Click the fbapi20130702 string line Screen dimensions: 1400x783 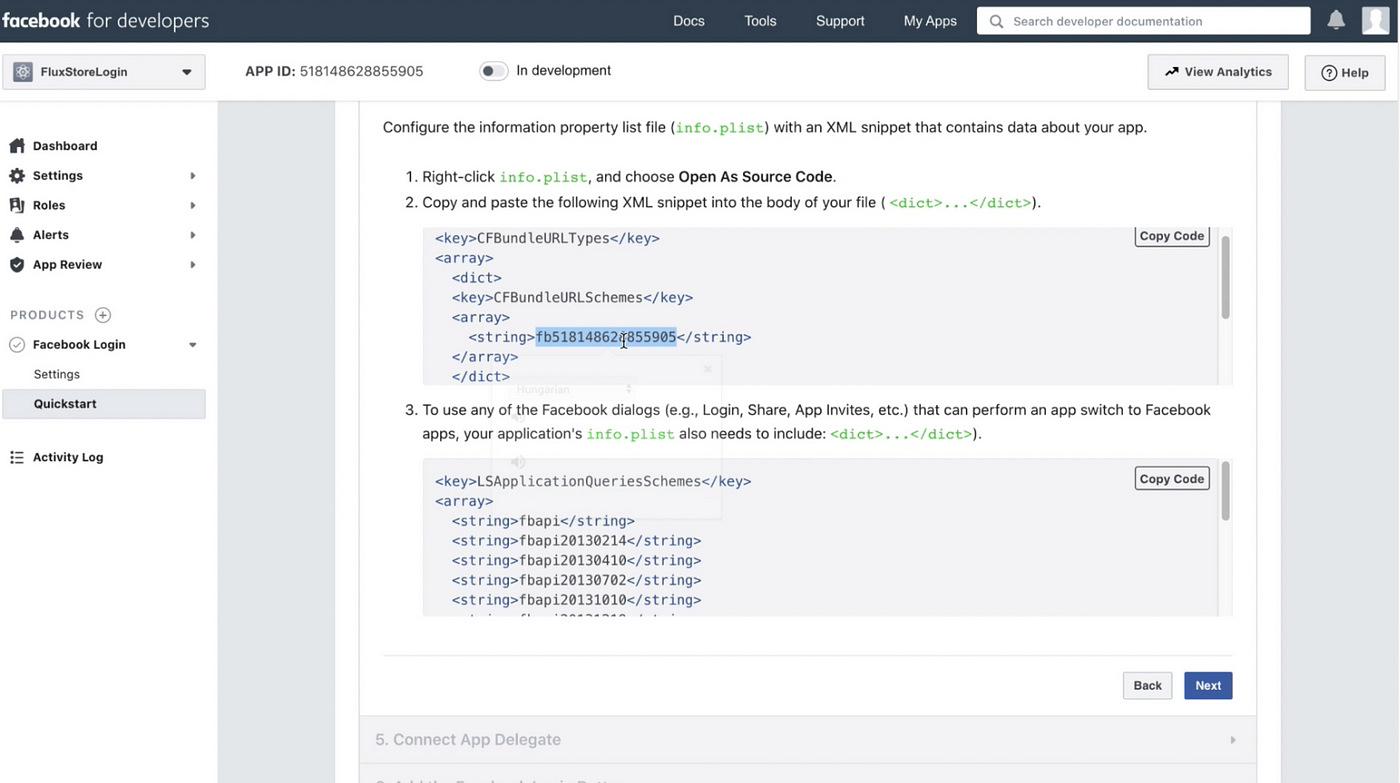coord(576,580)
